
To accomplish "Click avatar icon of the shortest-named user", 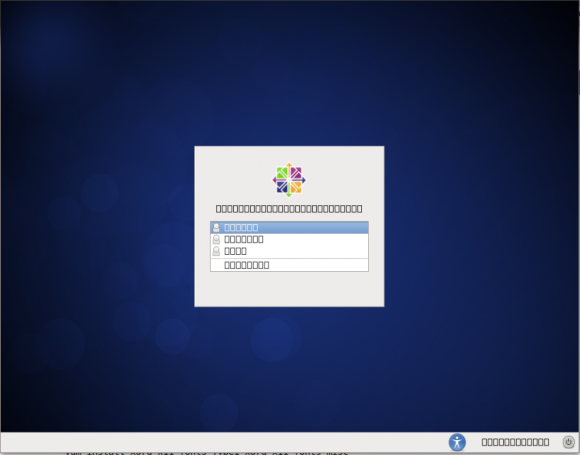I will [216, 251].
